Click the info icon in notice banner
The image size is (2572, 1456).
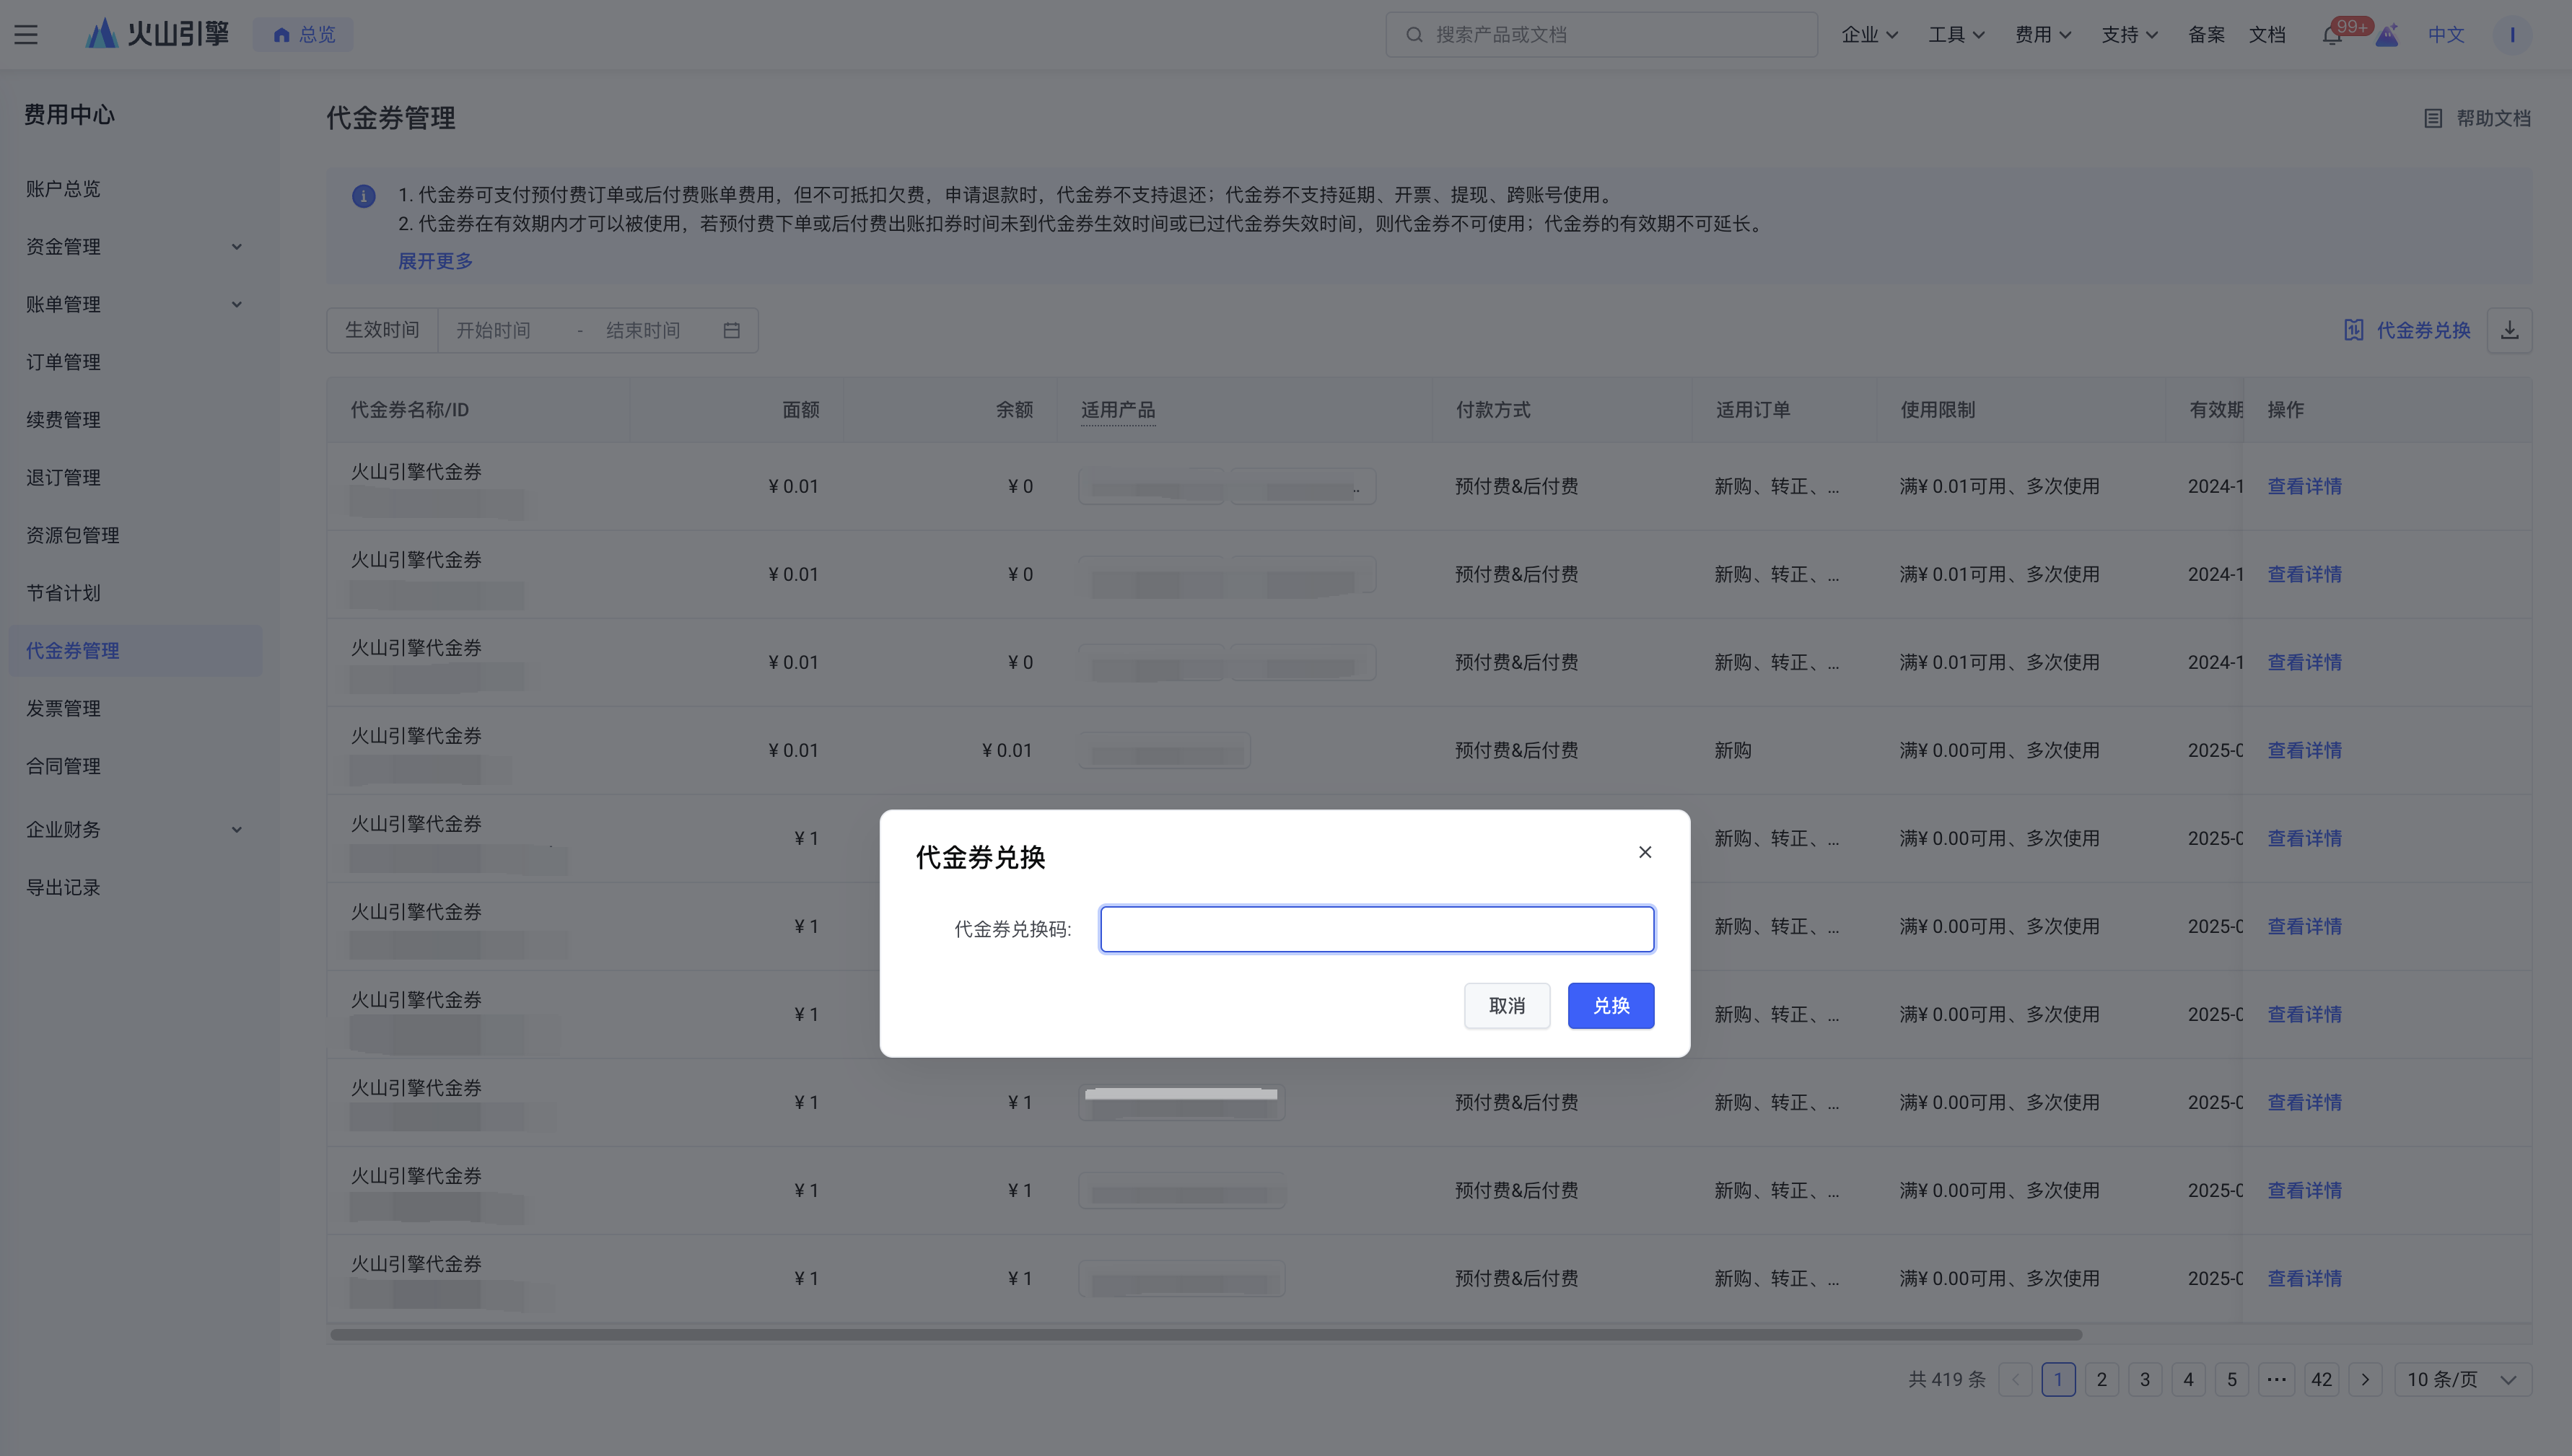click(x=364, y=196)
